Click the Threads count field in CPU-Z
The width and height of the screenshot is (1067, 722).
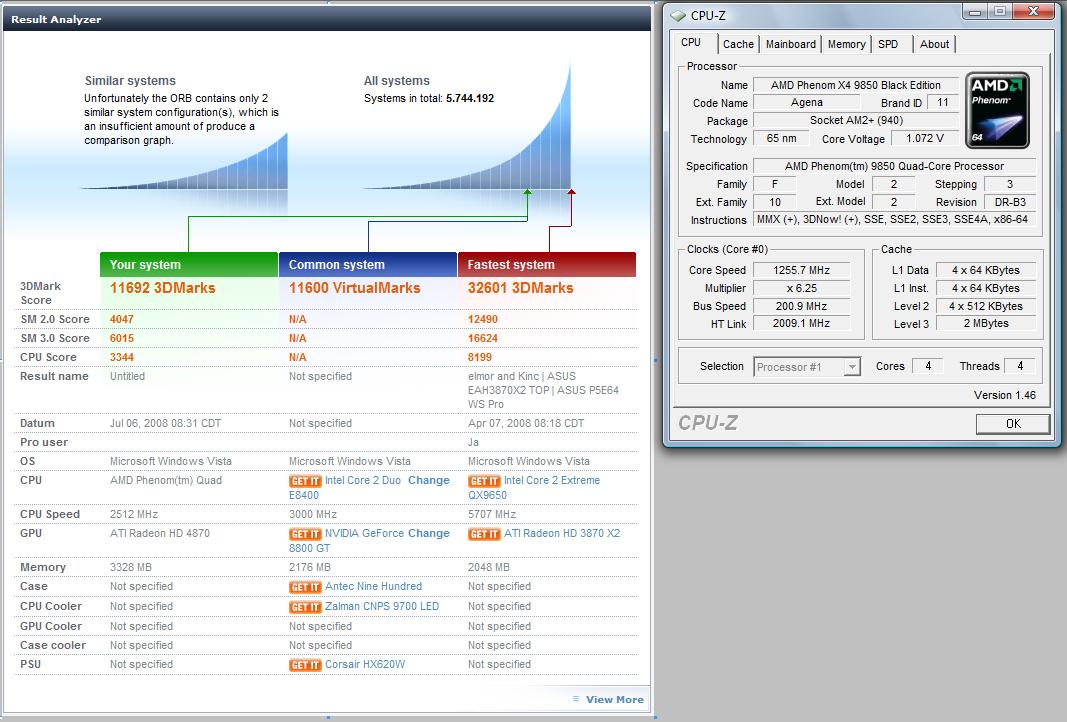coord(1019,366)
